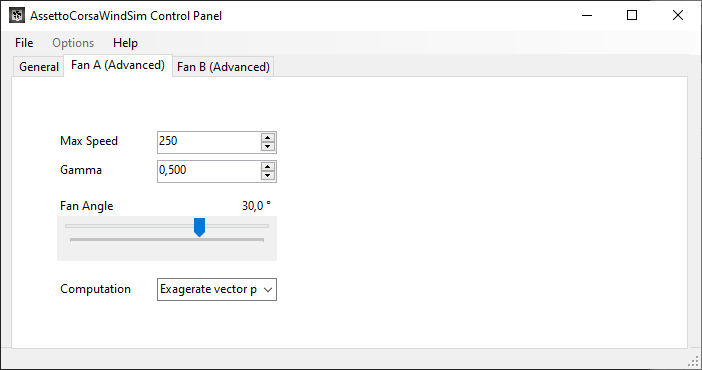Click the Computation combo box chevron arrow

(x=268, y=290)
